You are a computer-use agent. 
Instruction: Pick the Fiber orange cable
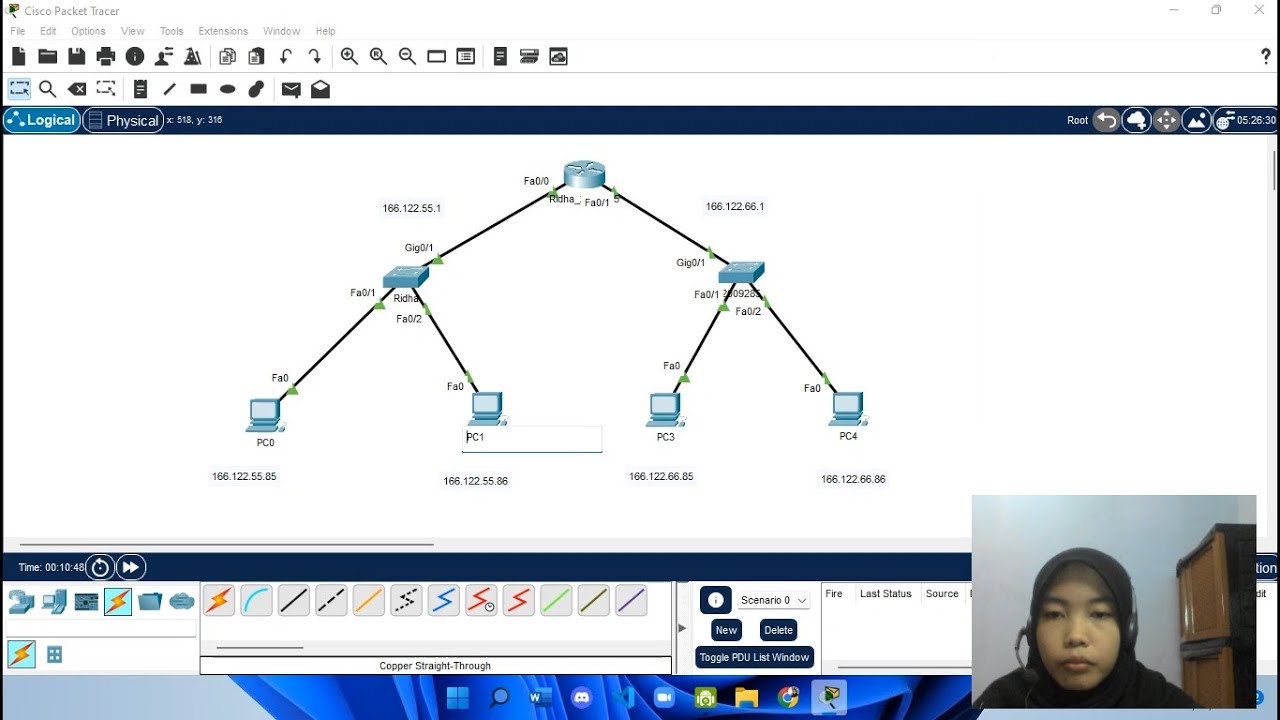368,600
